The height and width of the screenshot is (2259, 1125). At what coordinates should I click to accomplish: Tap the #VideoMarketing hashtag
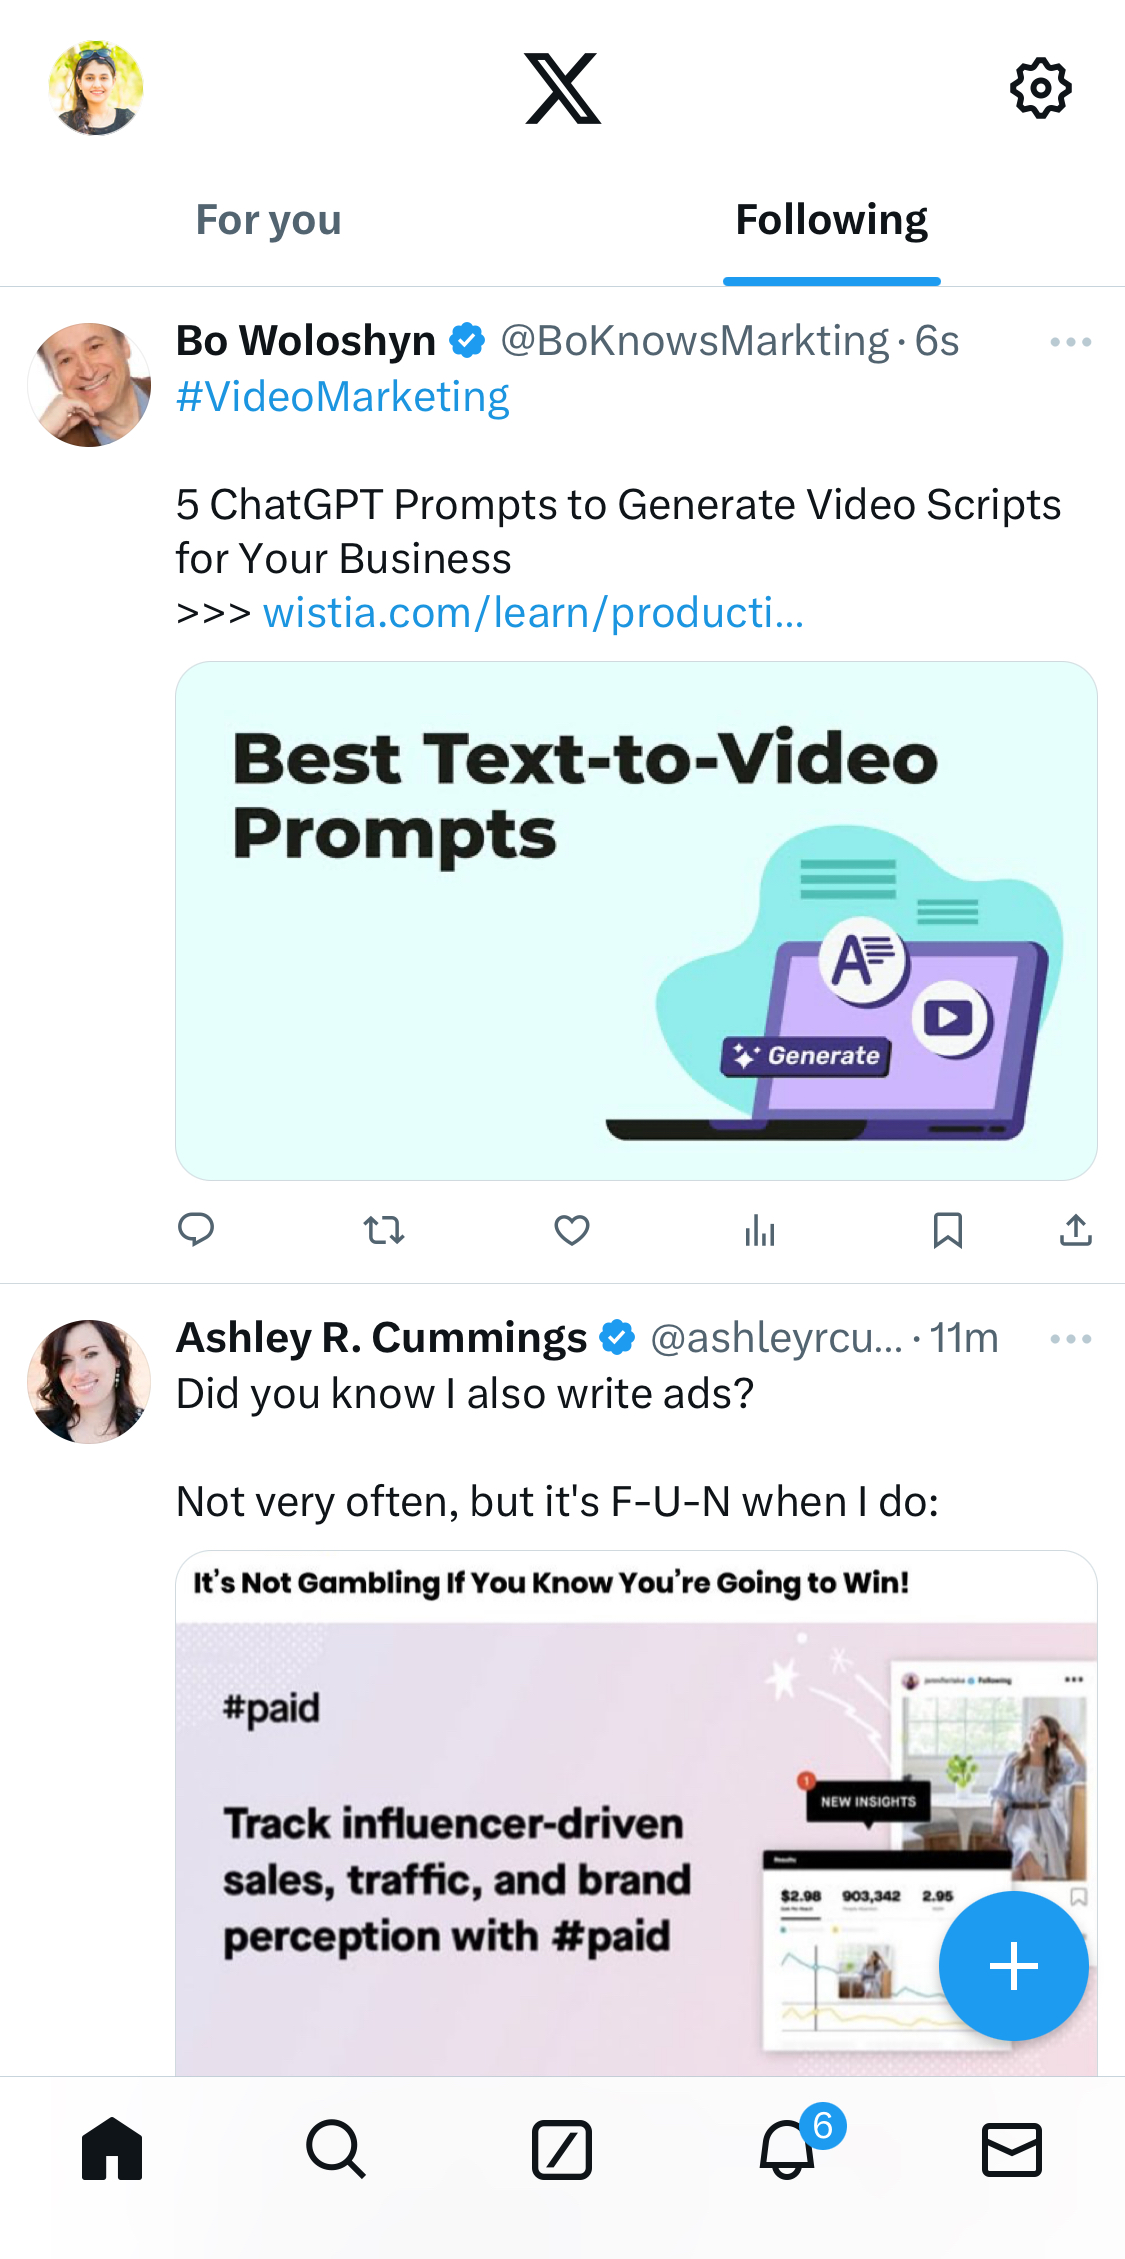coord(343,397)
